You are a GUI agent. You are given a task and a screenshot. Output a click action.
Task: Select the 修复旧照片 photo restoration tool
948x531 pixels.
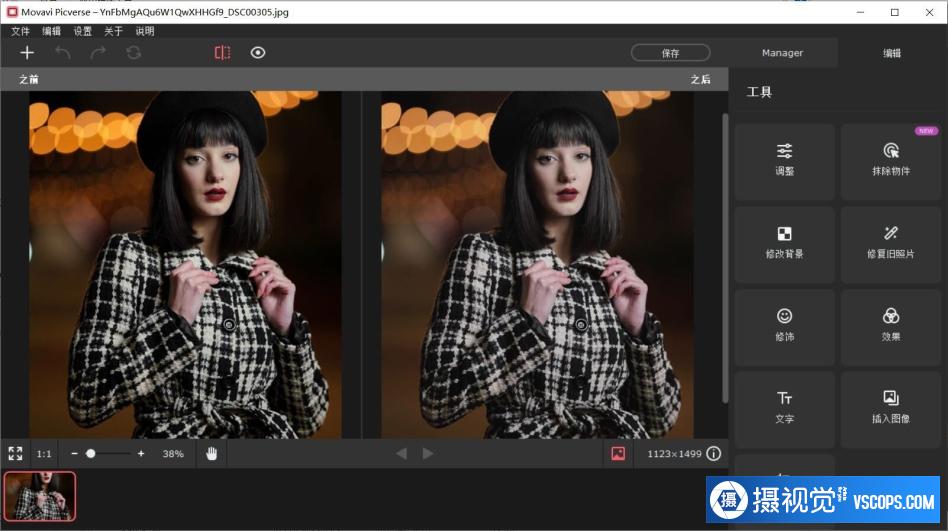click(891, 244)
